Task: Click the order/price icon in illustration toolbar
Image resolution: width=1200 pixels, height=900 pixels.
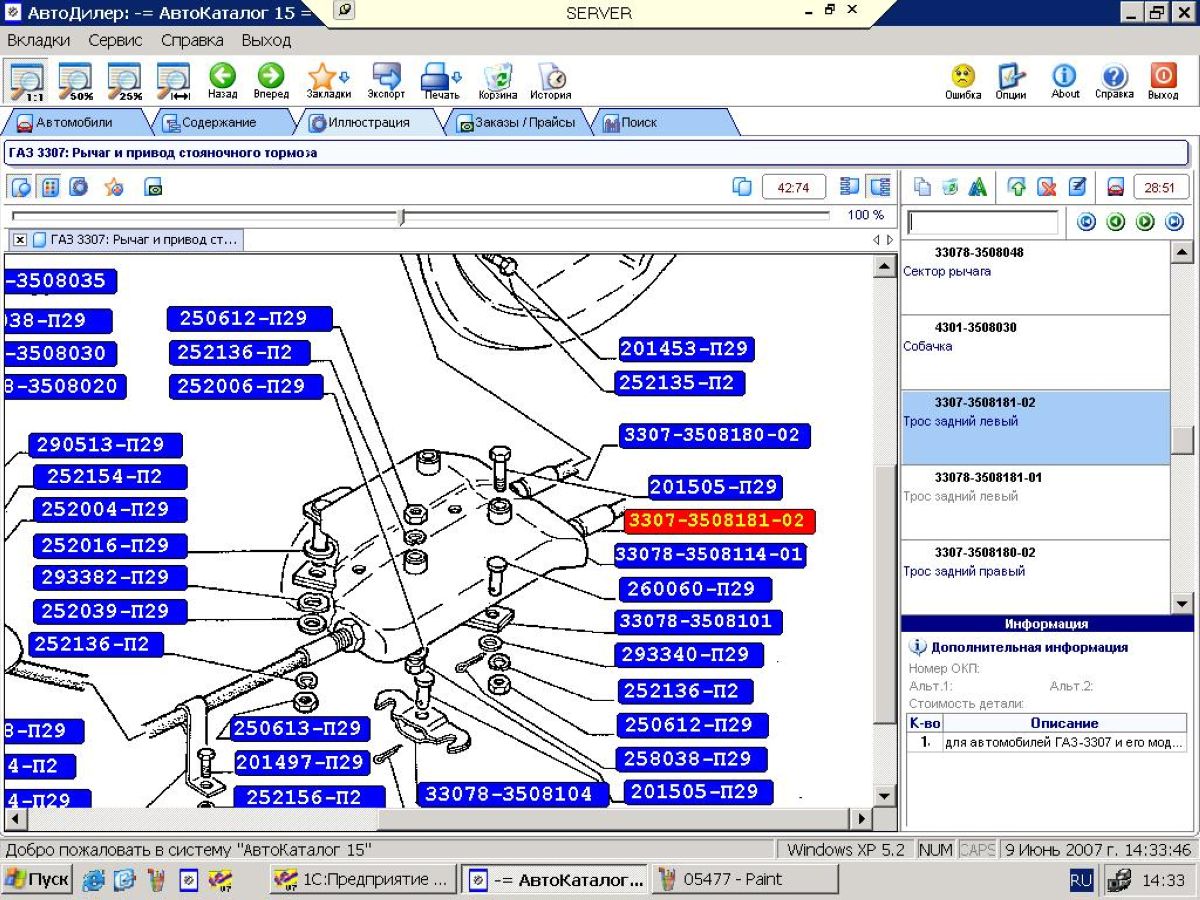Action: pyautogui.click(x=152, y=187)
